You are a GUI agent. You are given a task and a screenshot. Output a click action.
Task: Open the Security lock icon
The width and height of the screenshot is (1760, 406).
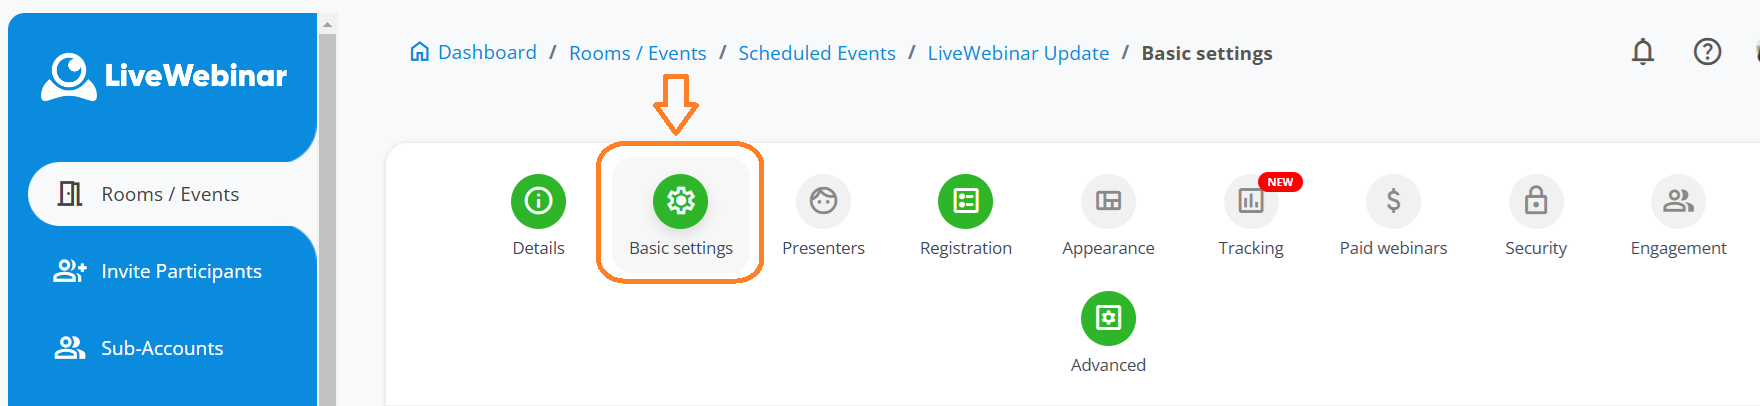1535,201
